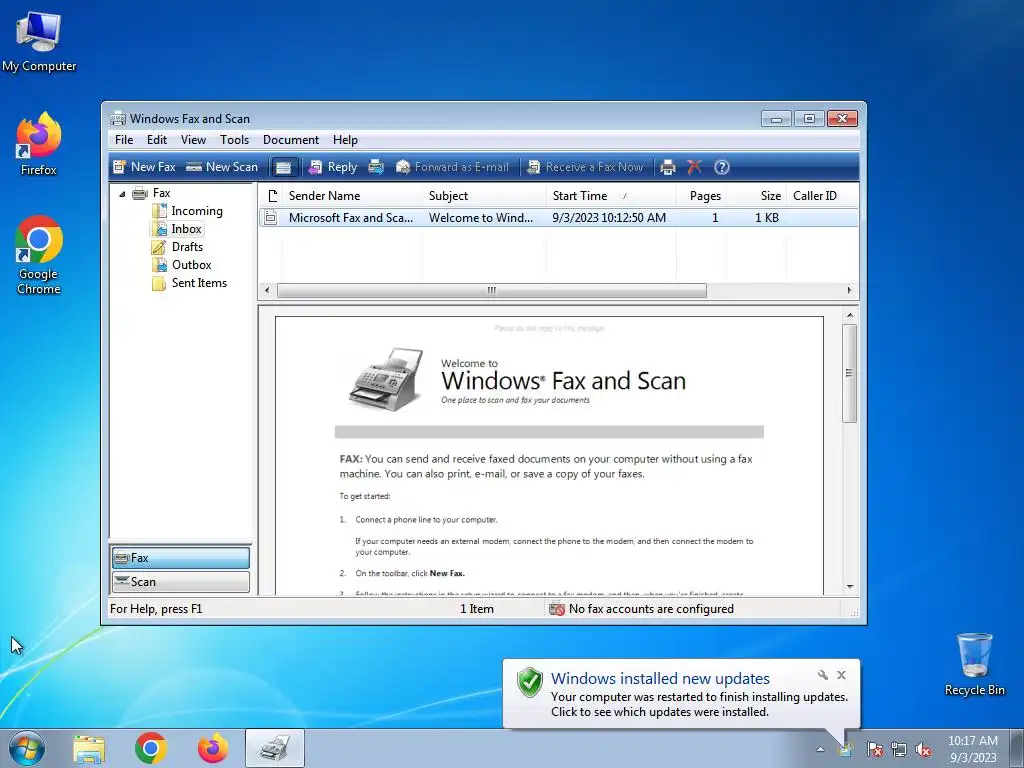The height and width of the screenshot is (768, 1024).
Task: Click the fax account status bar icon
Action: click(556, 609)
